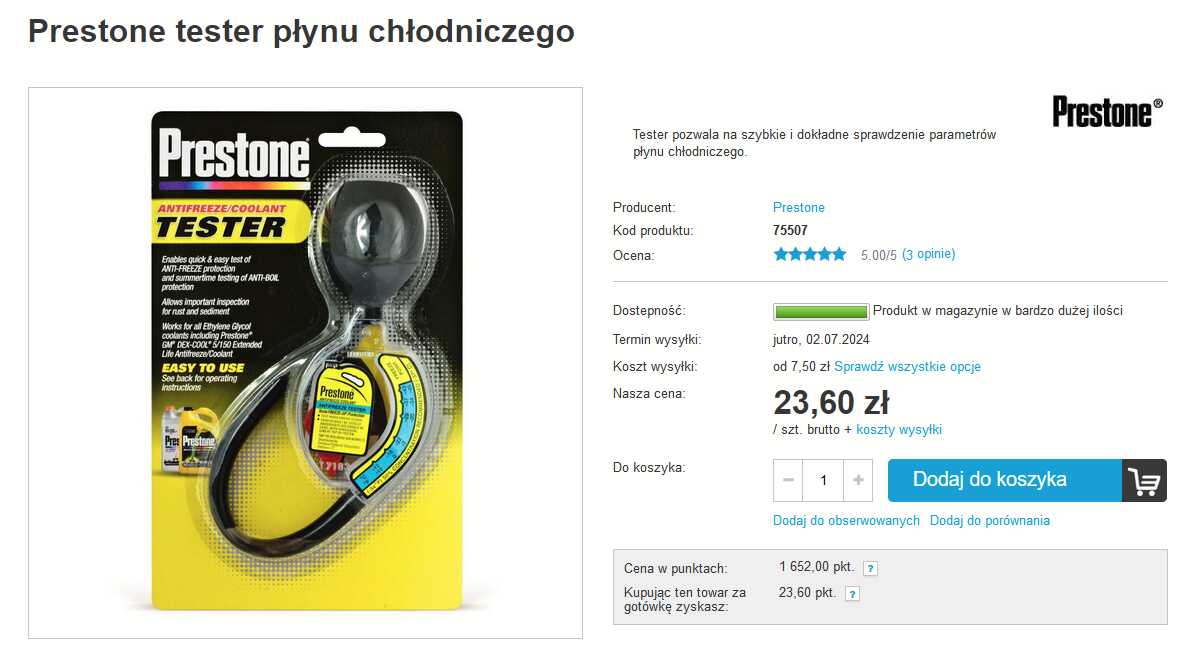Click the minus quantity icon
Image resolution: width=1199 pixels, height=657 pixels.
[788, 480]
